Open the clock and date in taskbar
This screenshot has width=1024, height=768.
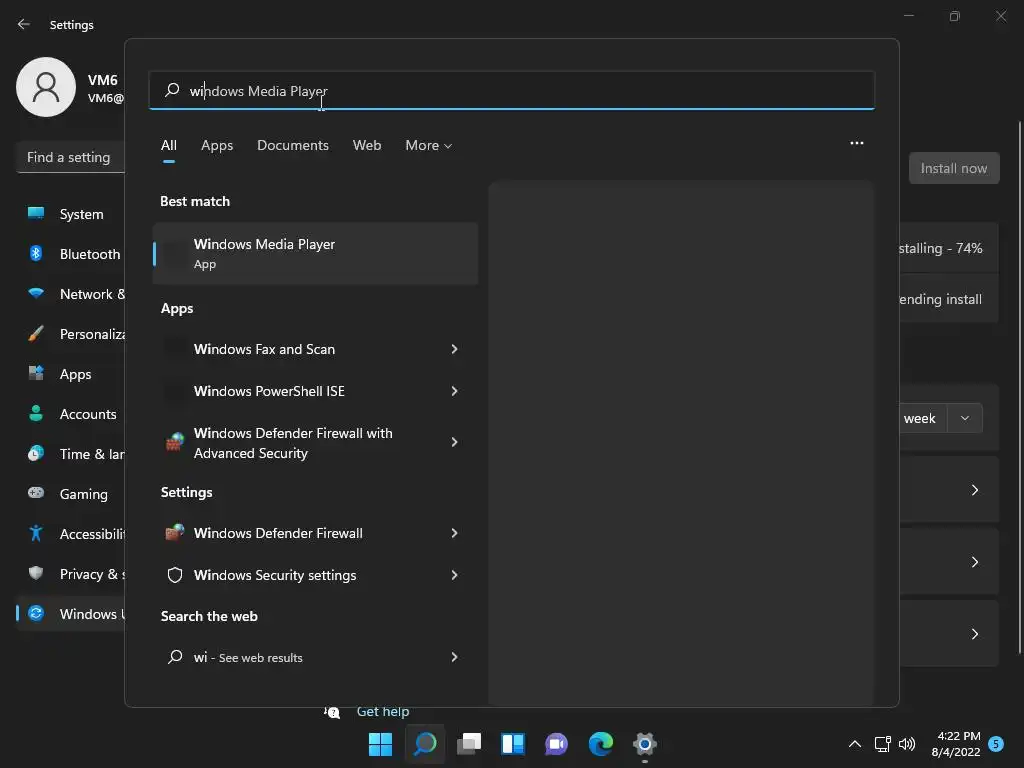coord(956,744)
